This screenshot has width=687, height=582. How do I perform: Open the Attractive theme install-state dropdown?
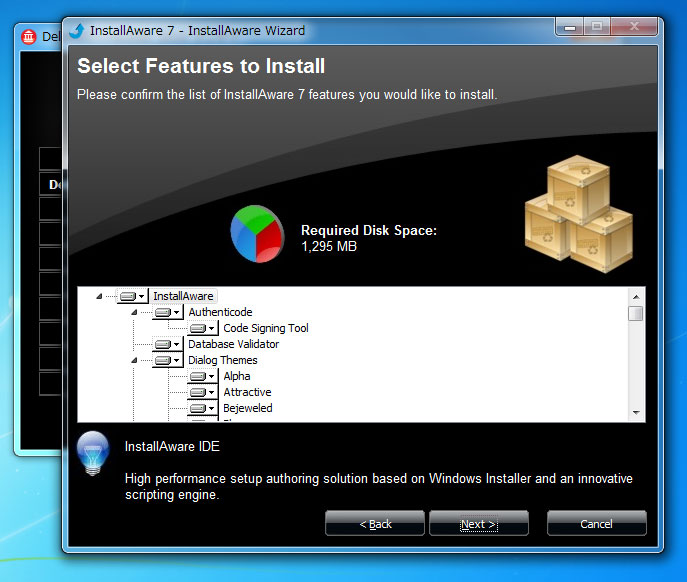coord(202,392)
